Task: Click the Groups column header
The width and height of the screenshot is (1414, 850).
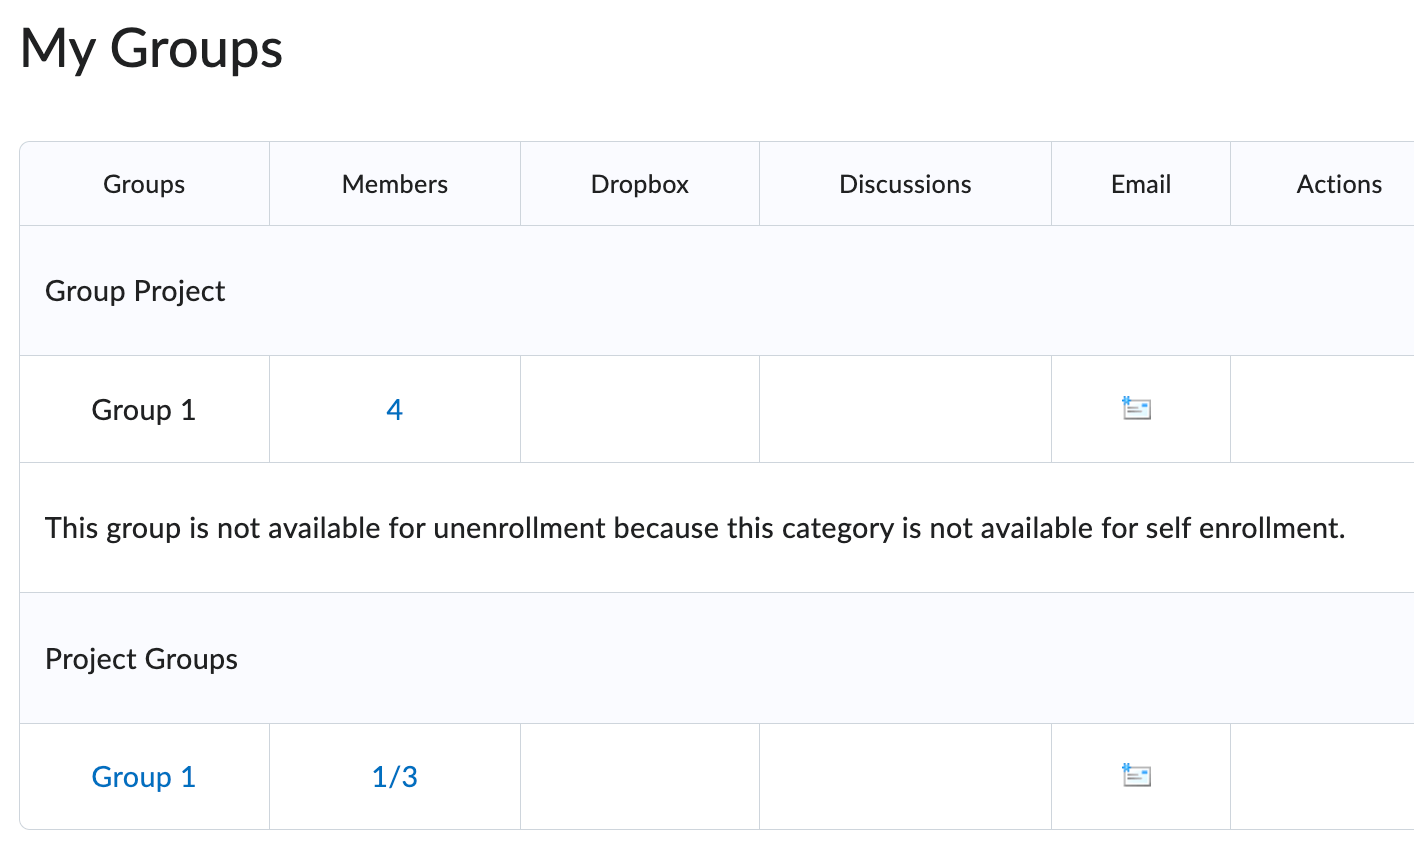Action: 144,184
